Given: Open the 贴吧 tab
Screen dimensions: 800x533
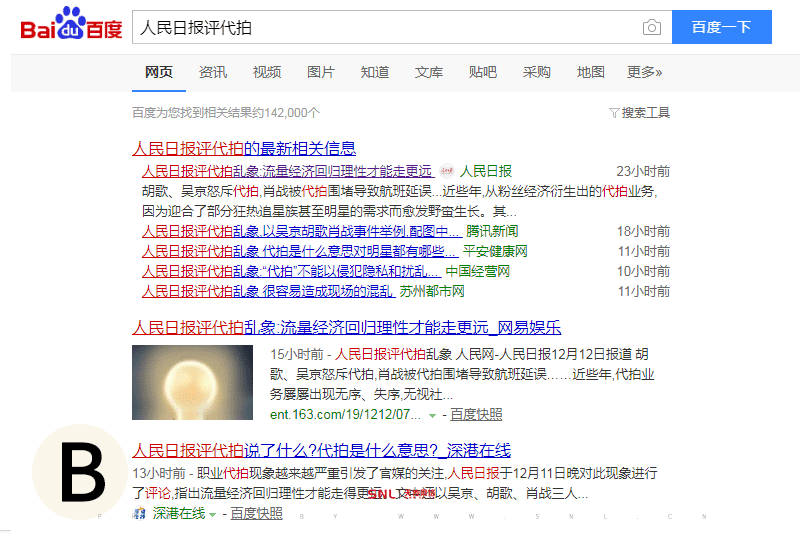Looking at the screenshot, I should [x=483, y=72].
